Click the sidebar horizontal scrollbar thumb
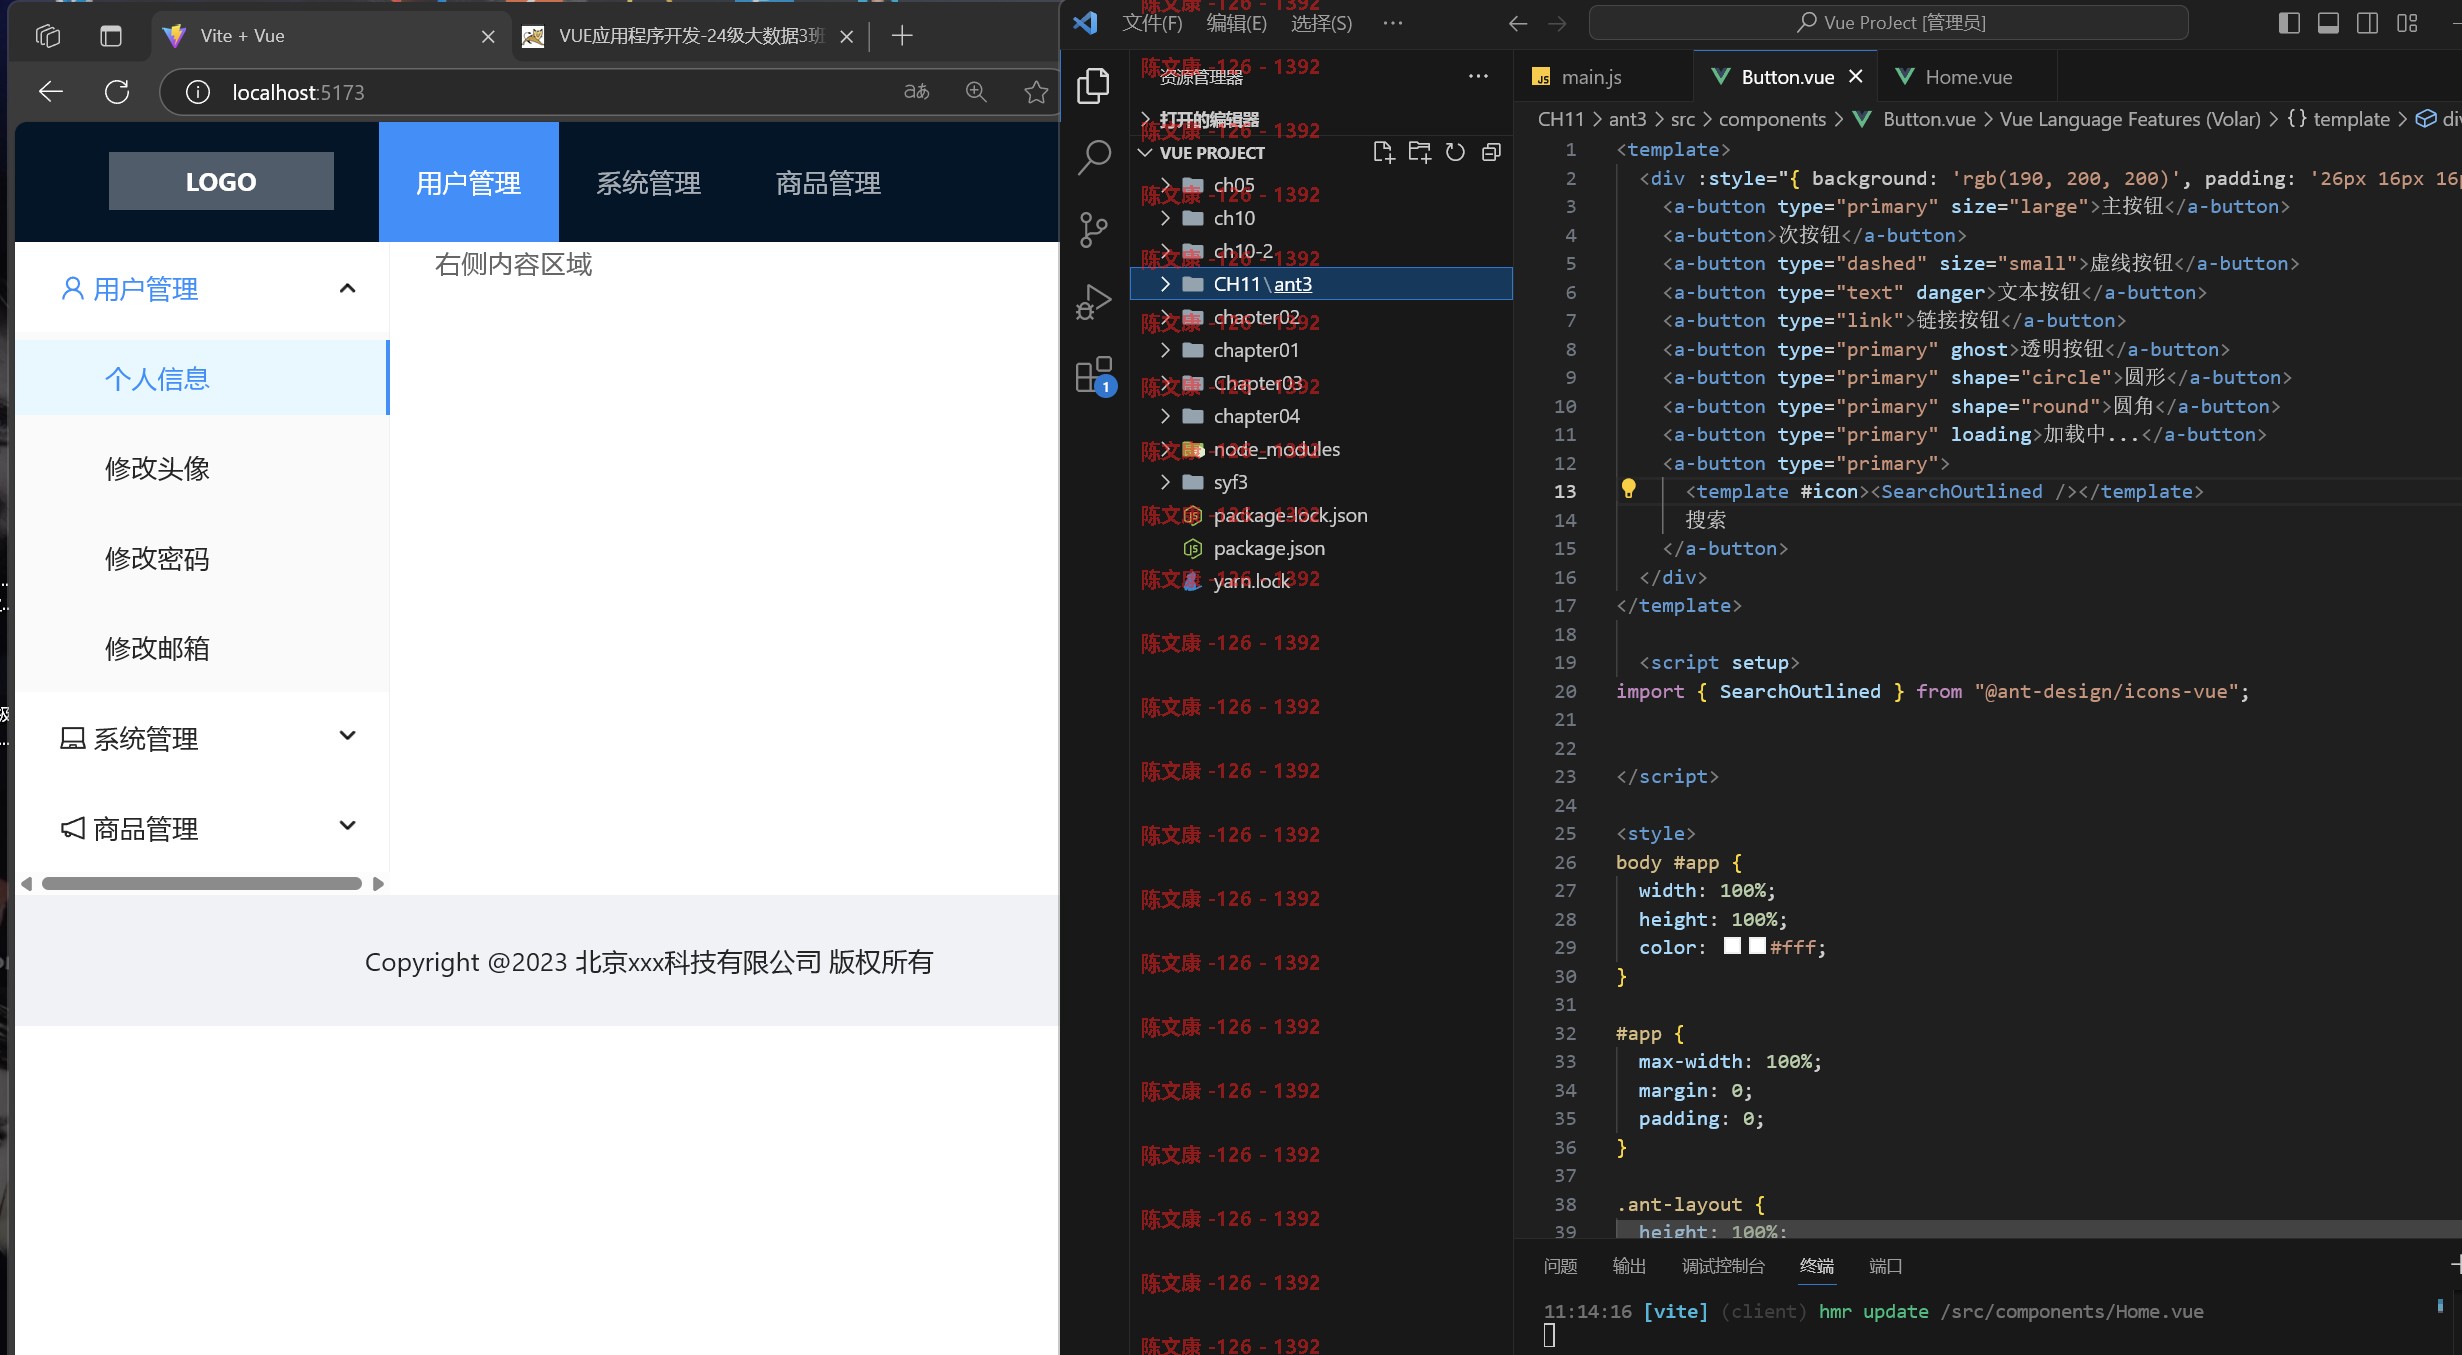The height and width of the screenshot is (1355, 2462). tap(201, 883)
